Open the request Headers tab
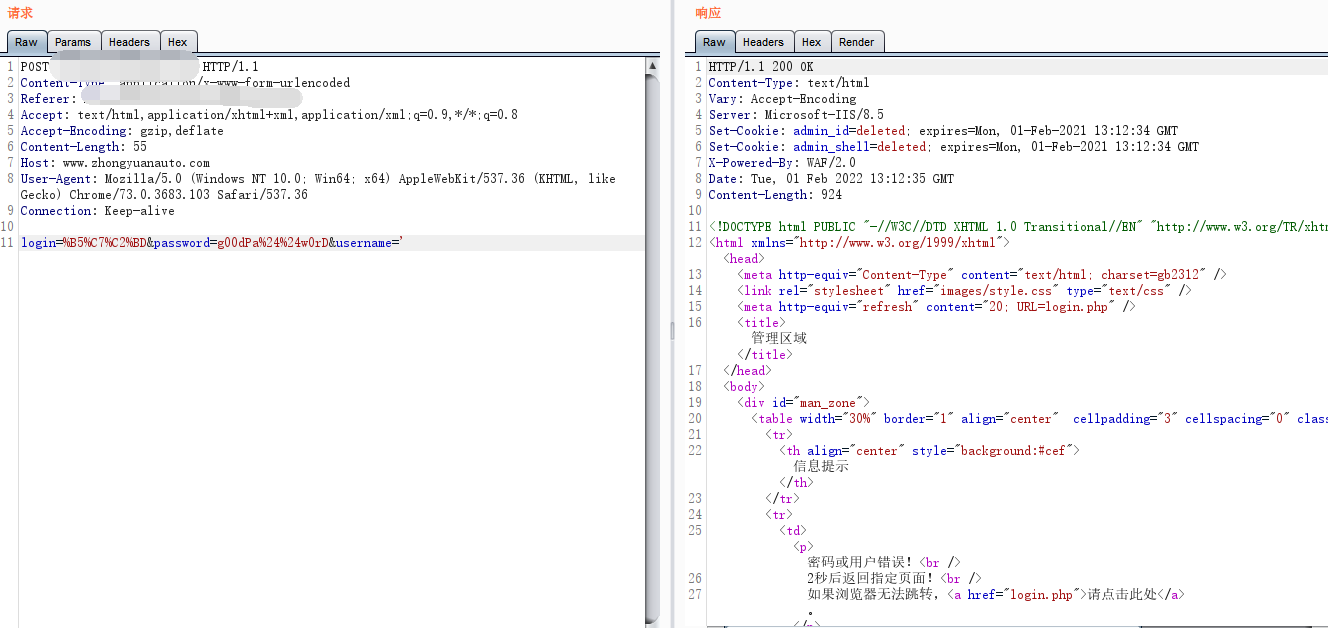This screenshot has width=1328, height=628. (x=129, y=42)
